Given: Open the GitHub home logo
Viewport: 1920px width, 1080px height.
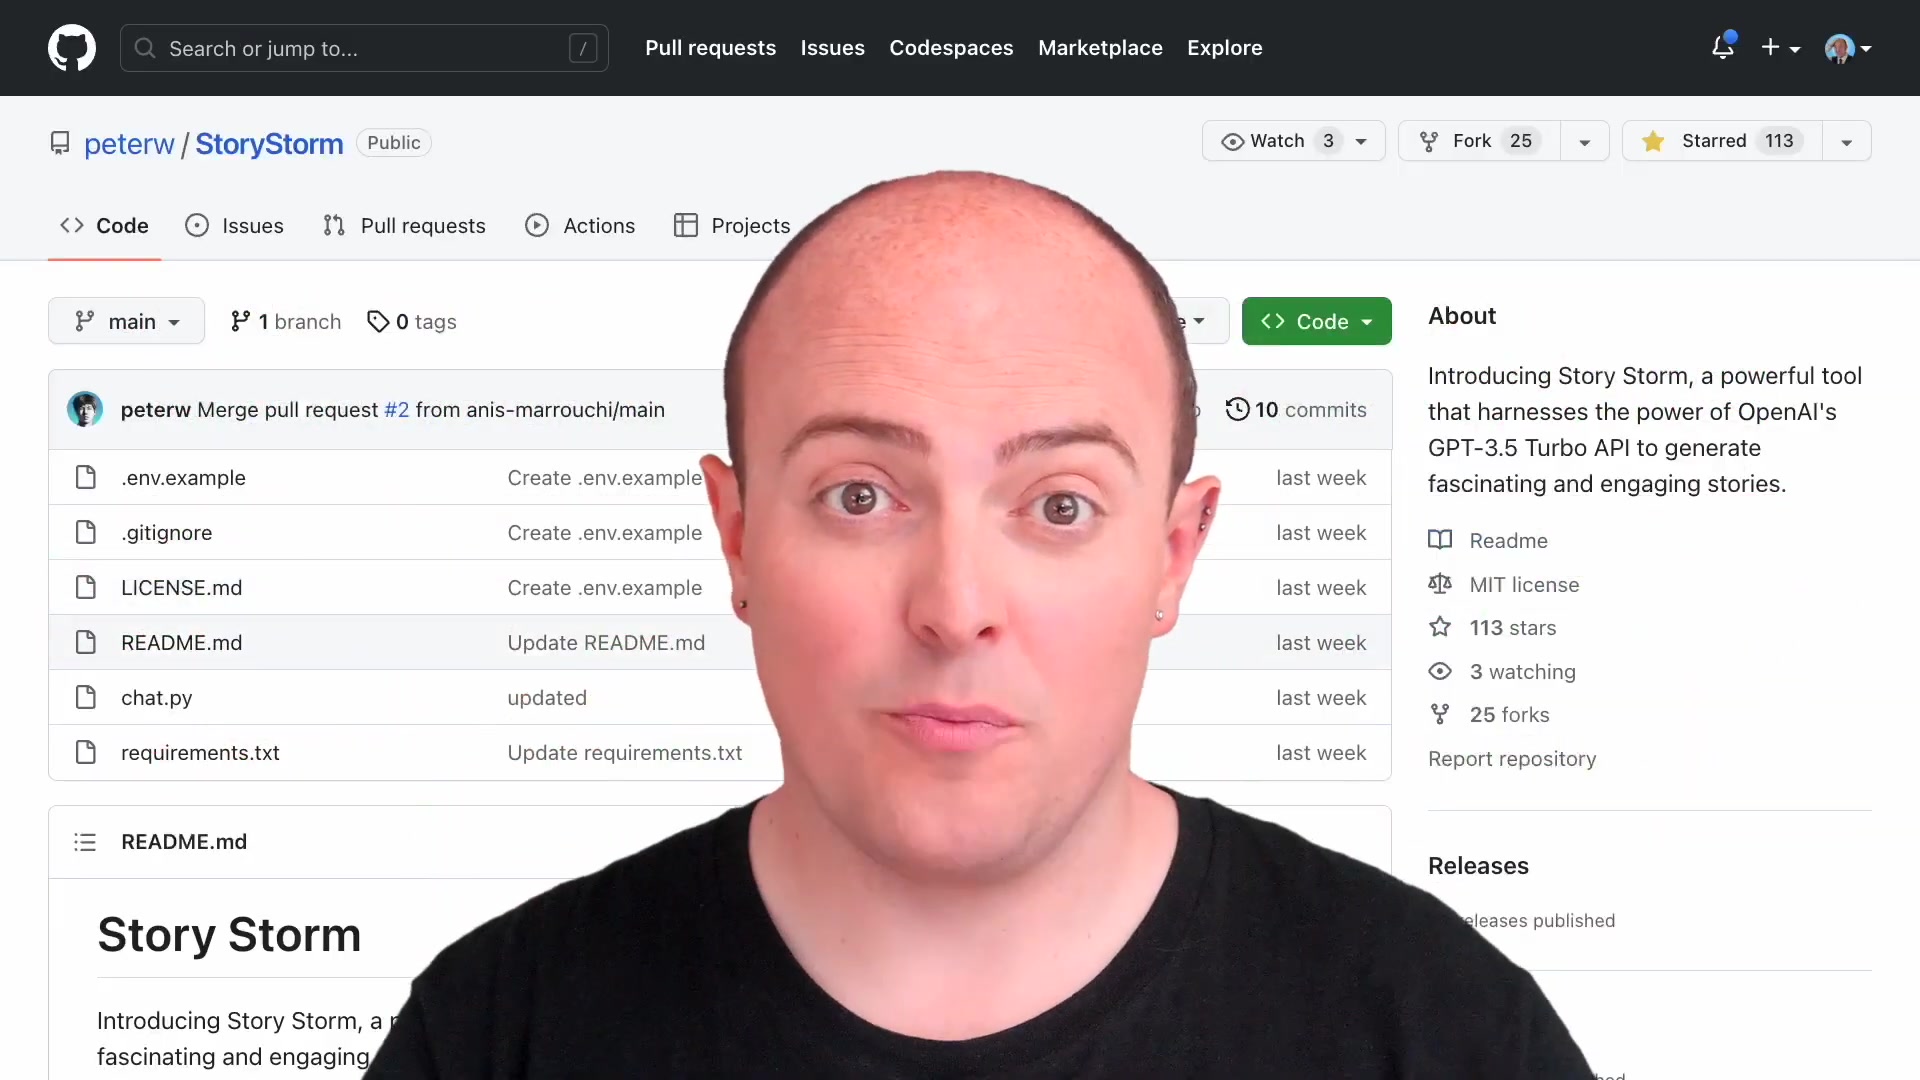Looking at the screenshot, I should coord(72,48).
